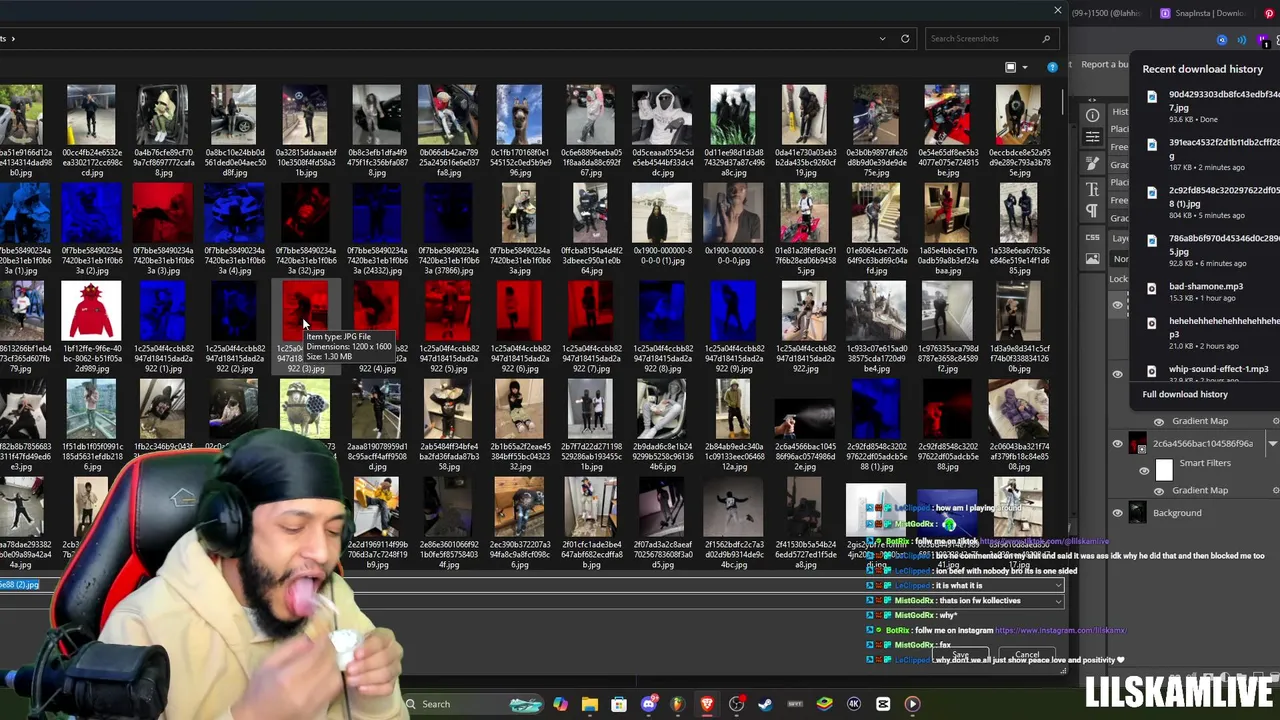Click the file dialog vertical scrollbar
This screenshot has height=720, width=1280.
point(1061,104)
